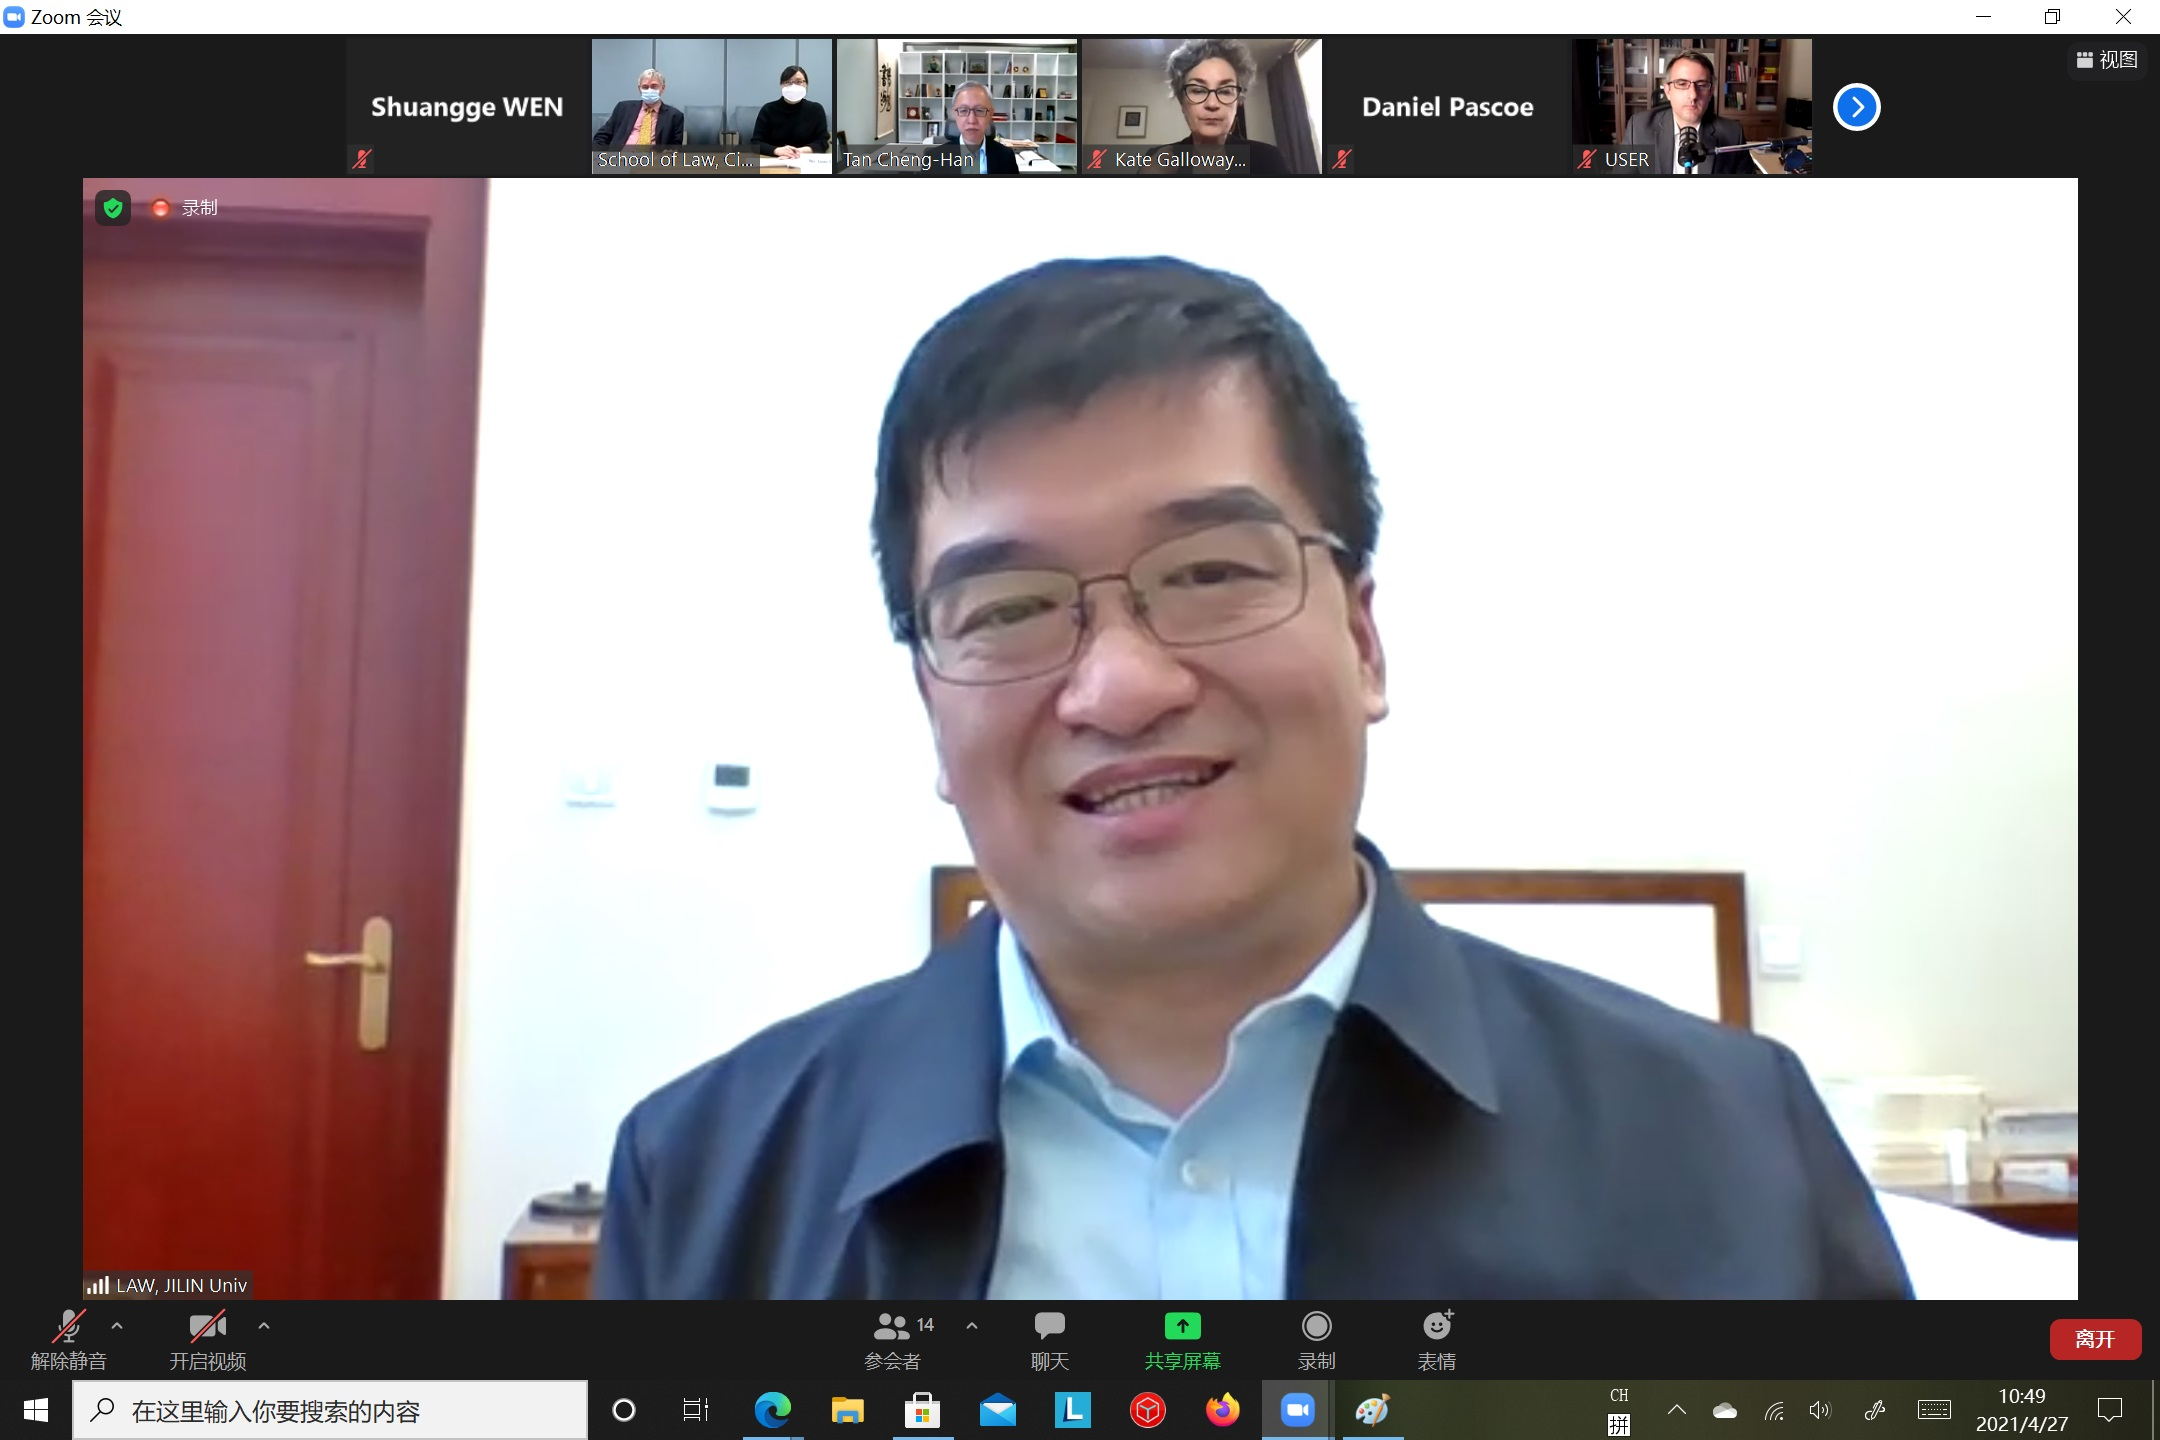Expand video options arrow beside 开启视频
The height and width of the screenshot is (1440, 2160).
[264, 1326]
